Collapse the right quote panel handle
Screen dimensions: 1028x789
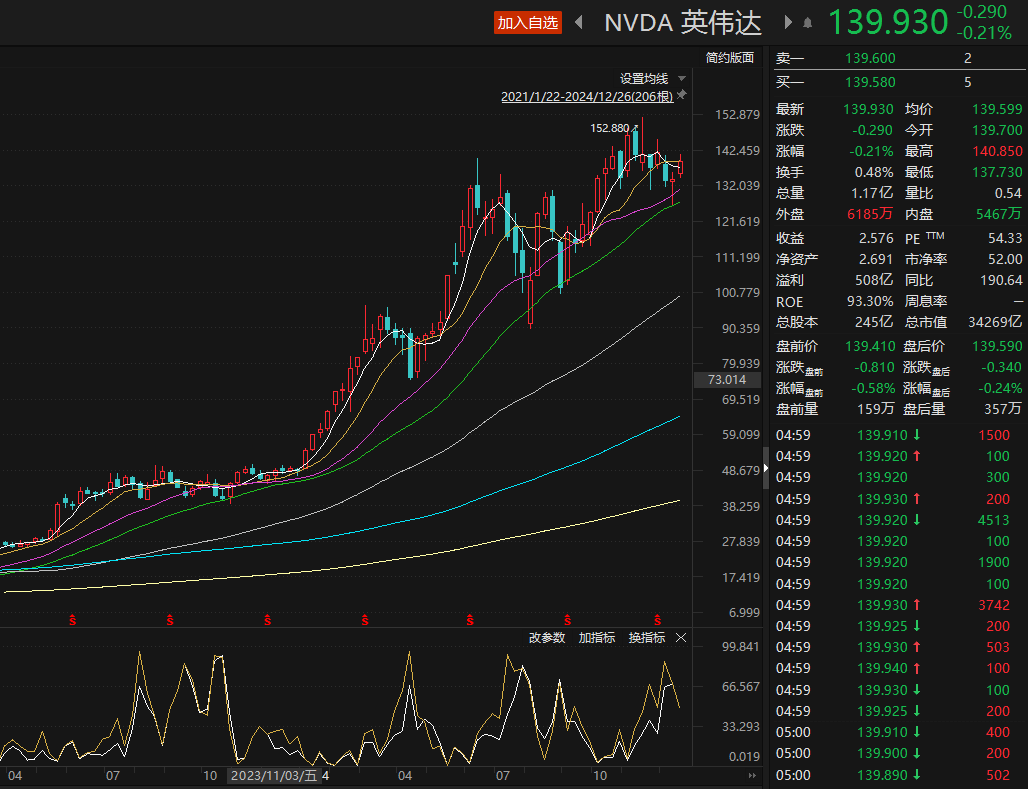(766, 467)
